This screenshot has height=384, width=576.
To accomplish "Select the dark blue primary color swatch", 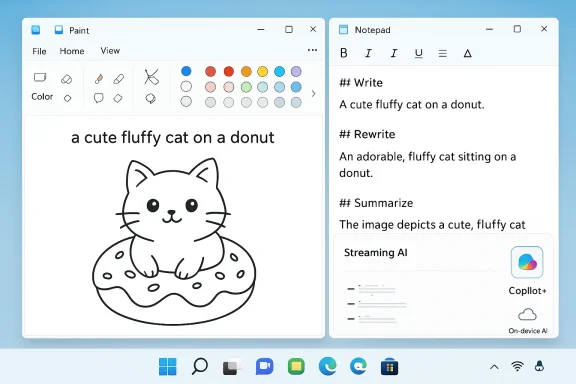I will (x=186, y=71).
